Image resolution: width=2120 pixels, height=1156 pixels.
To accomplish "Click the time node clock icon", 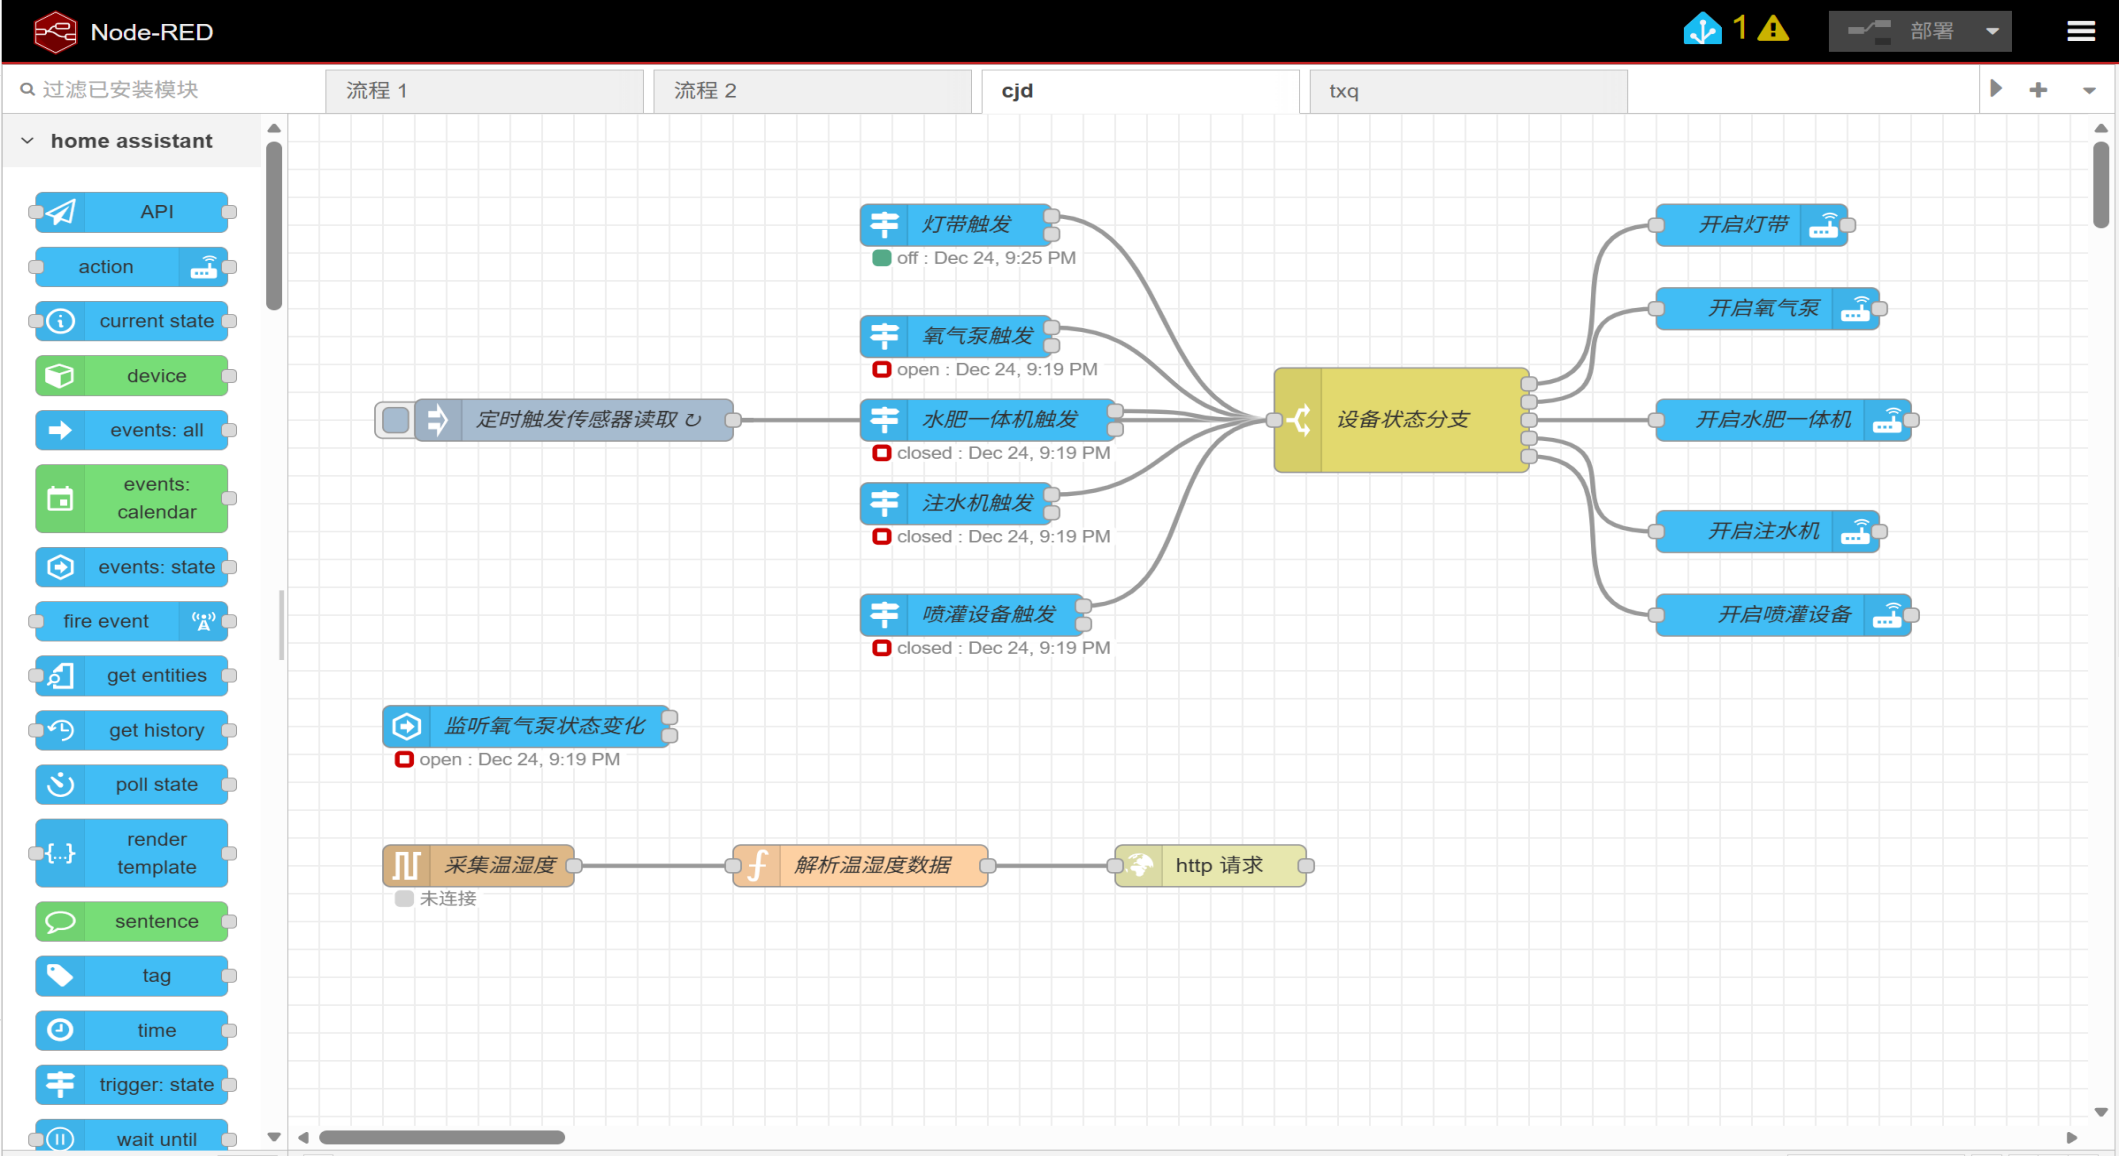I will (x=60, y=1030).
